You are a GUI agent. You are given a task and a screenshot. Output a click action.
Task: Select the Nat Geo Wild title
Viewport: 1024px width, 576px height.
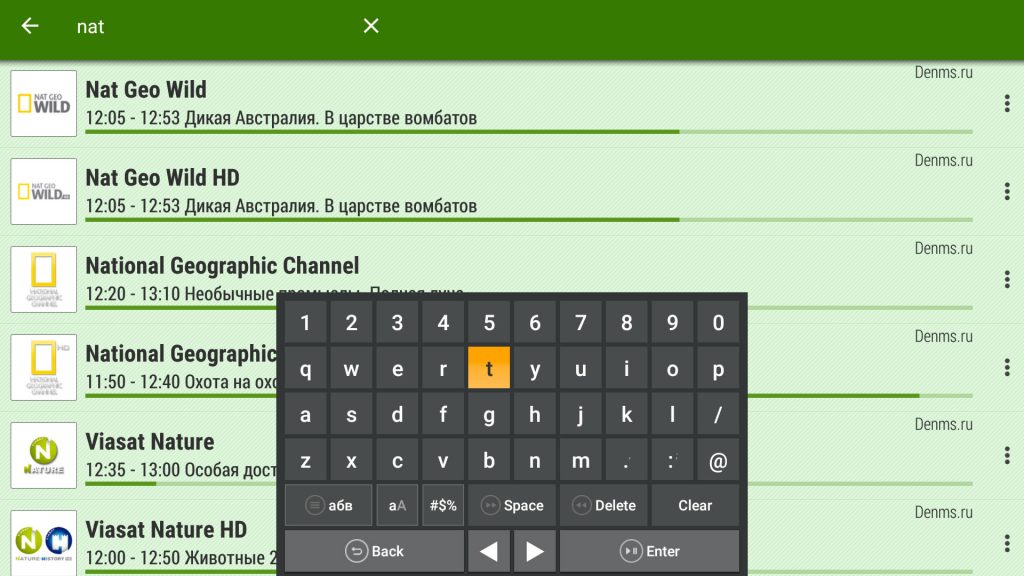pyautogui.click(x=146, y=89)
